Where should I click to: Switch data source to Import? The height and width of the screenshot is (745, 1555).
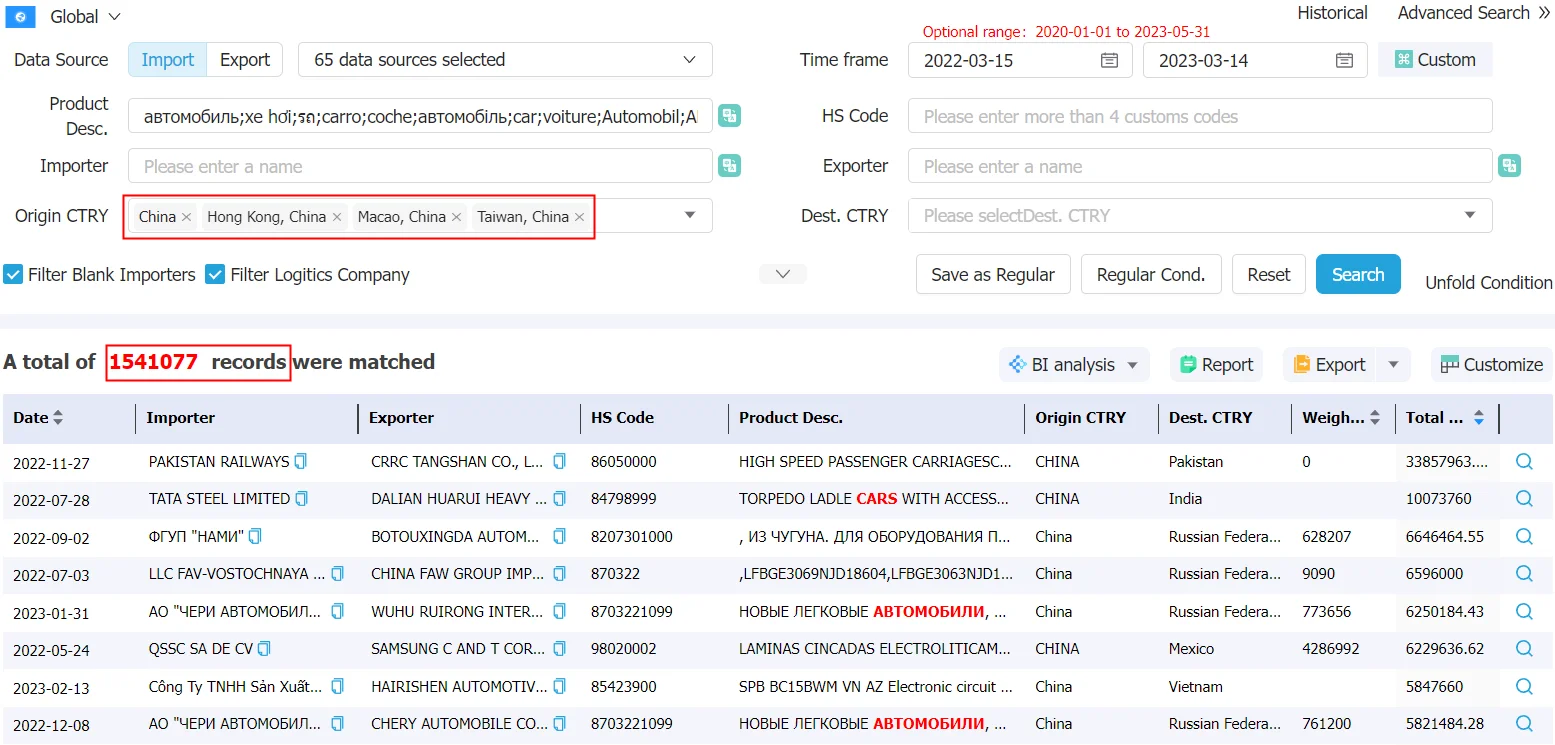[x=168, y=60]
